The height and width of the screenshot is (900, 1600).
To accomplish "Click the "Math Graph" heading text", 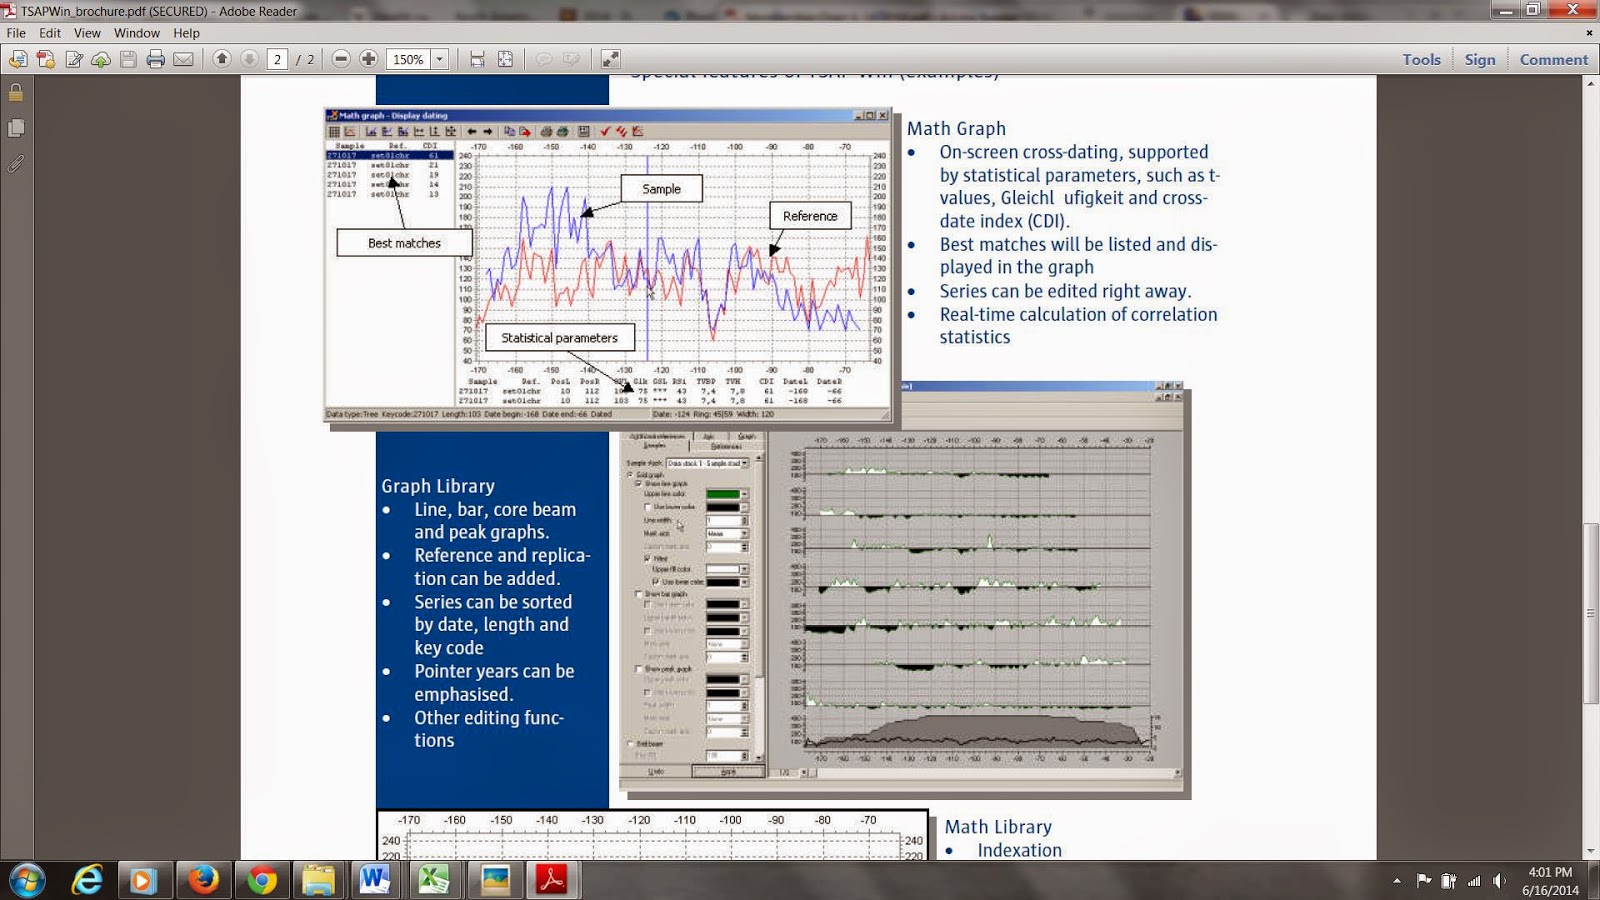I will coord(956,128).
